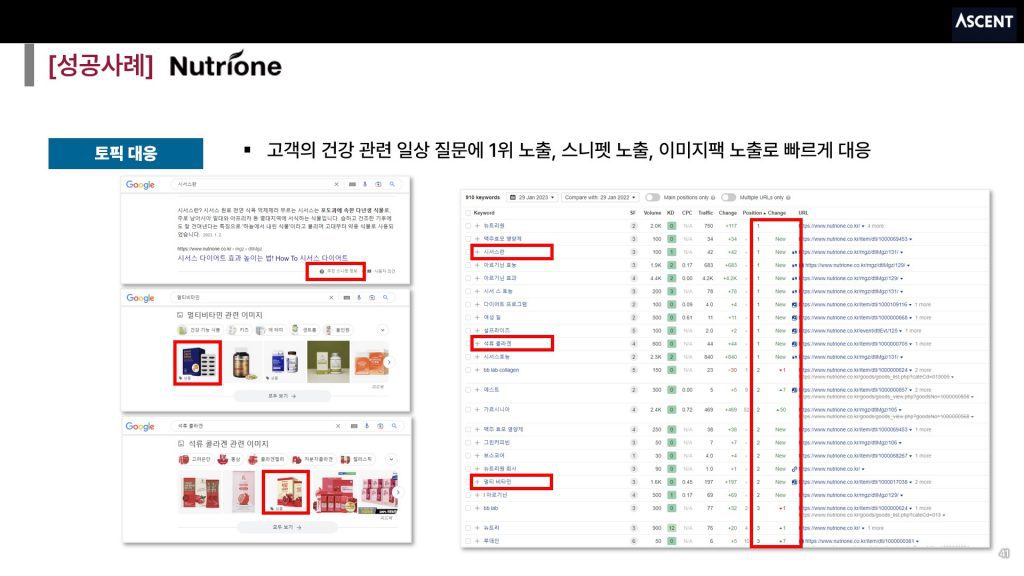Toggle the Multiple URLs only switch
Image resolution: width=1024 pixels, height=576 pixels.
[728, 197]
